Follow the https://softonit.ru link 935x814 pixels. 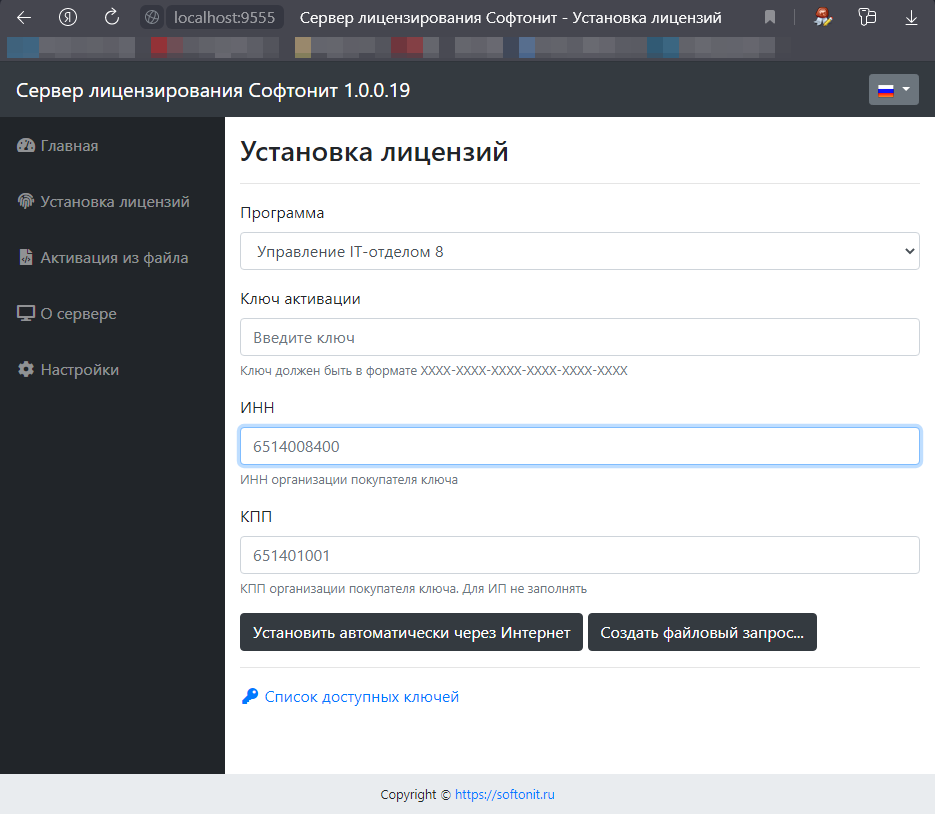[504, 794]
